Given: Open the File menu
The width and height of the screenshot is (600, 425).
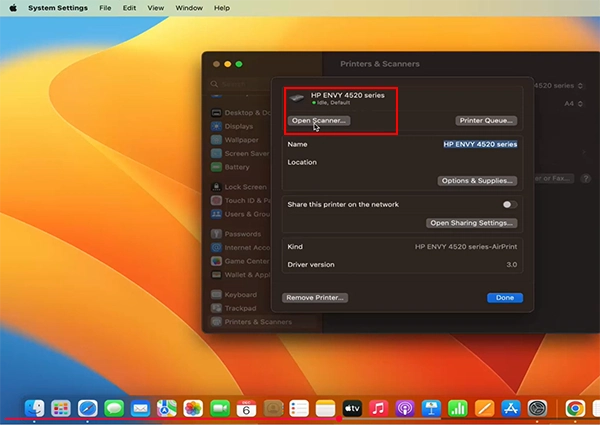Looking at the screenshot, I should [105, 8].
